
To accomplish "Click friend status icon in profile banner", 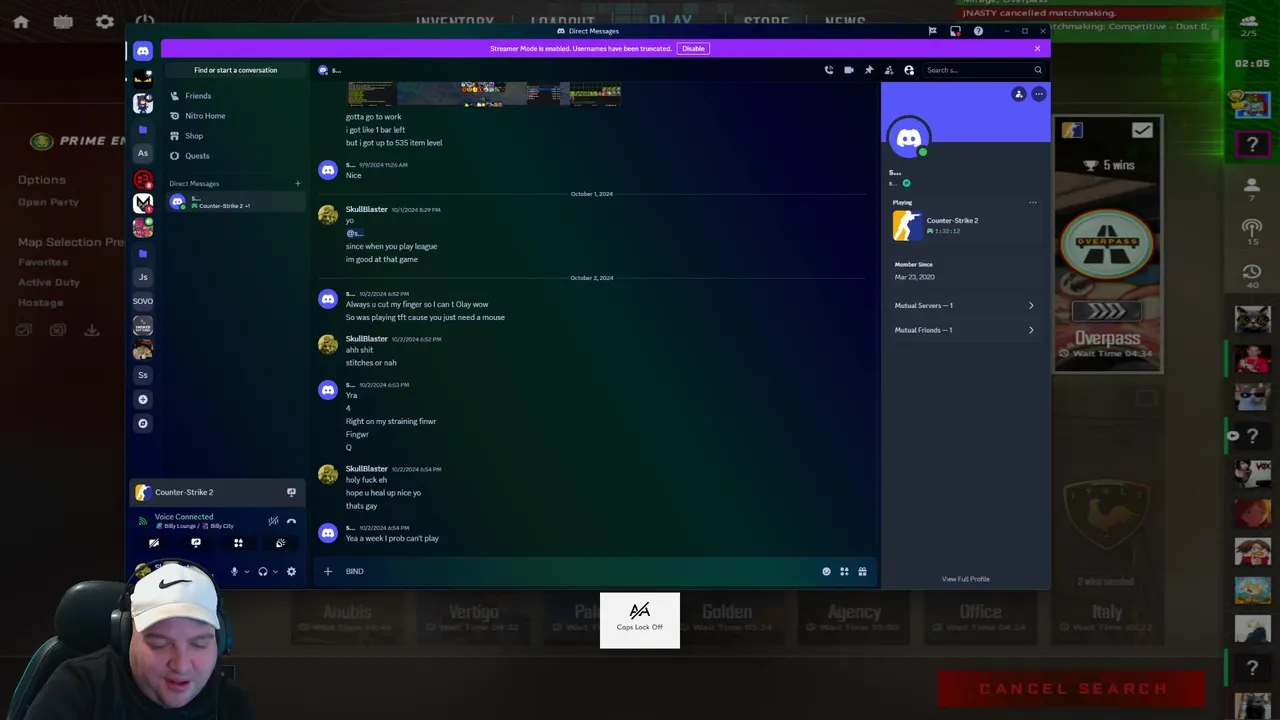I will click(x=1018, y=94).
